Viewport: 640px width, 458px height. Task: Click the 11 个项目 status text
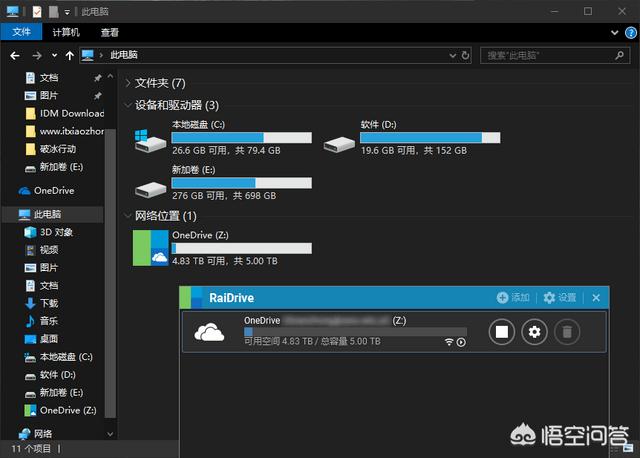(x=31, y=449)
